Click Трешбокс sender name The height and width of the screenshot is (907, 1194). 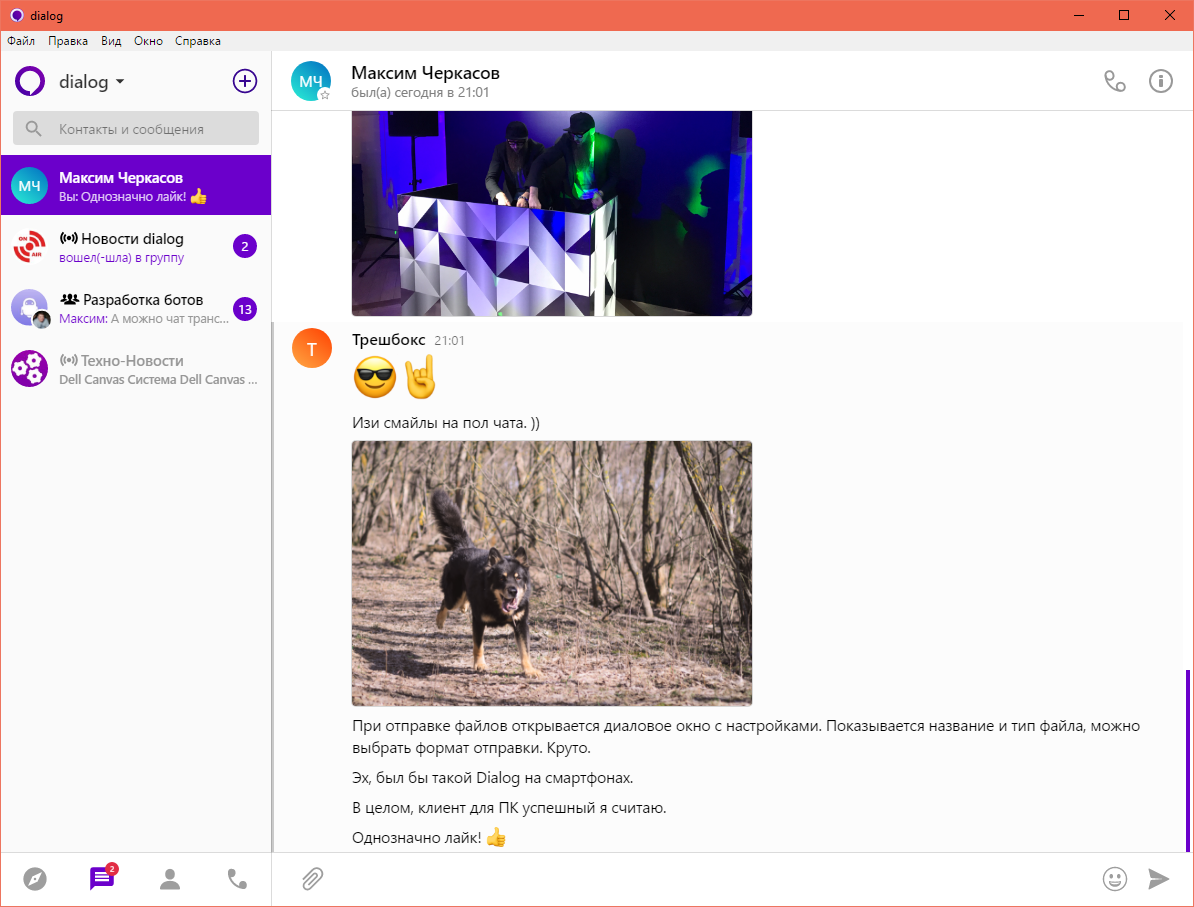pos(388,340)
